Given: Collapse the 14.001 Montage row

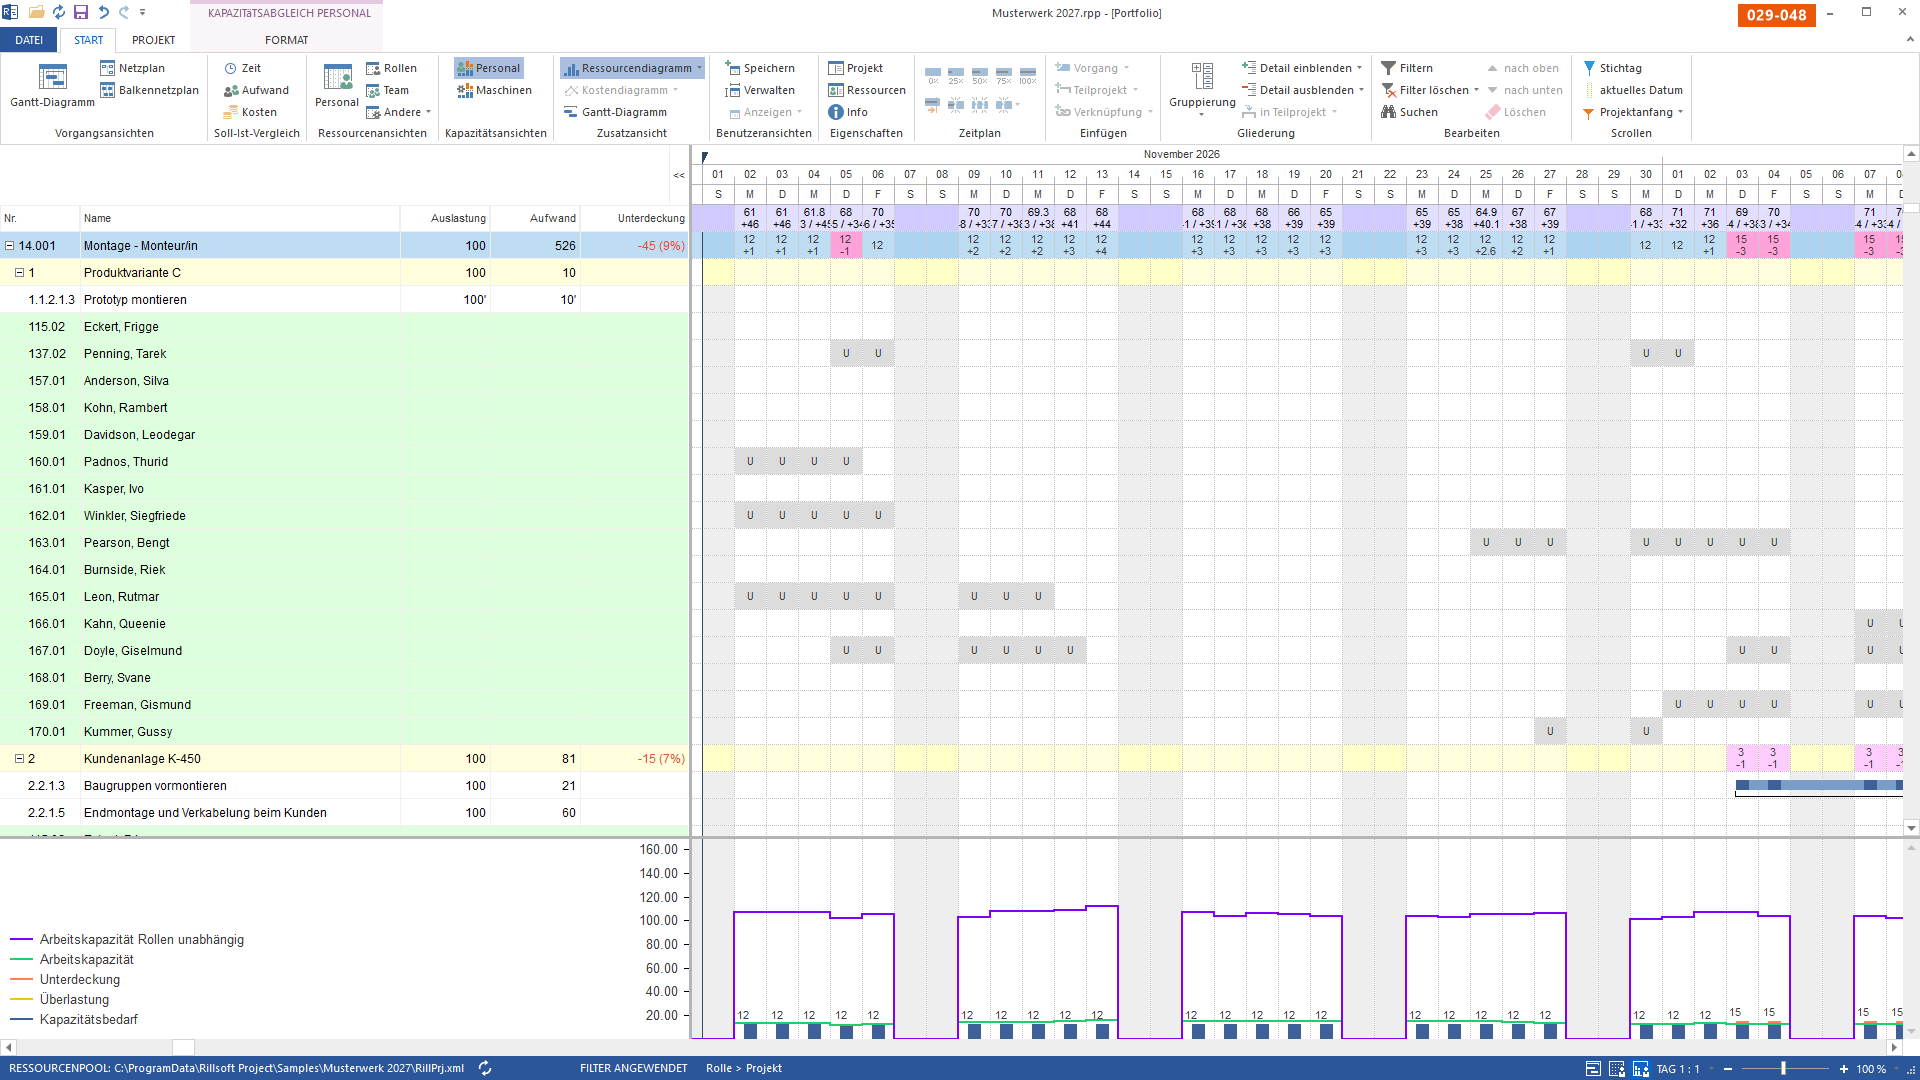Looking at the screenshot, I should tap(9, 245).
